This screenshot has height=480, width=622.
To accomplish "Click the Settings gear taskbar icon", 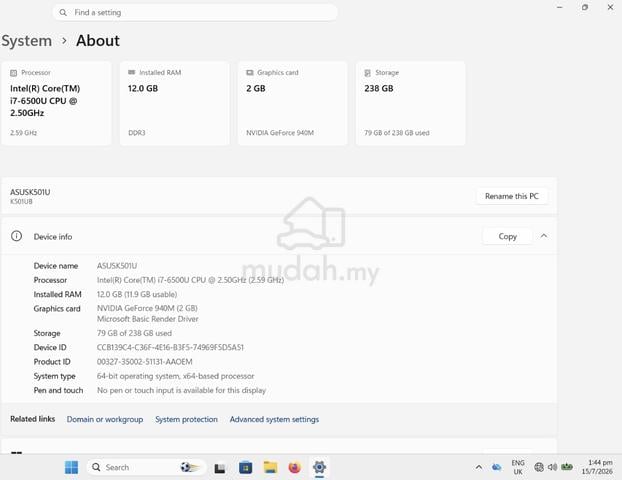I will click(x=319, y=467).
